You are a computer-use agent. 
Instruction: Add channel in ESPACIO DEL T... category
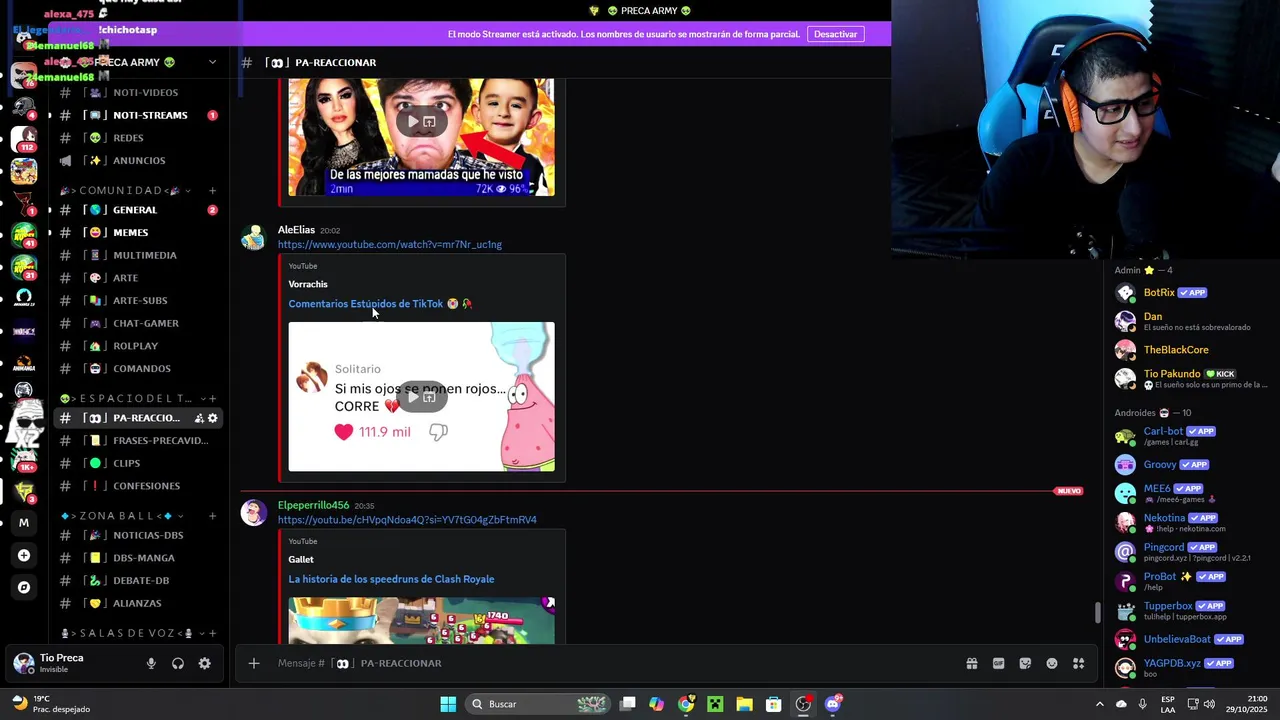(212, 398)
